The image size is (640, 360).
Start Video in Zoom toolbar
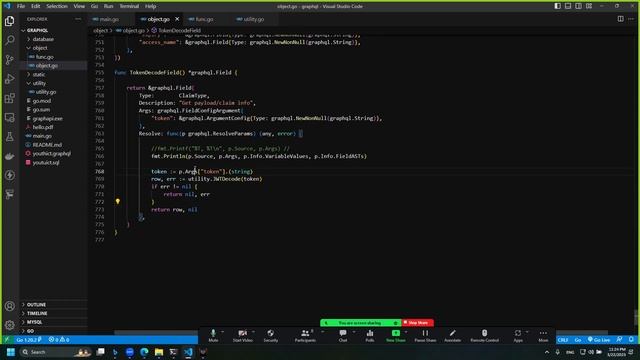tap(242, 336)
